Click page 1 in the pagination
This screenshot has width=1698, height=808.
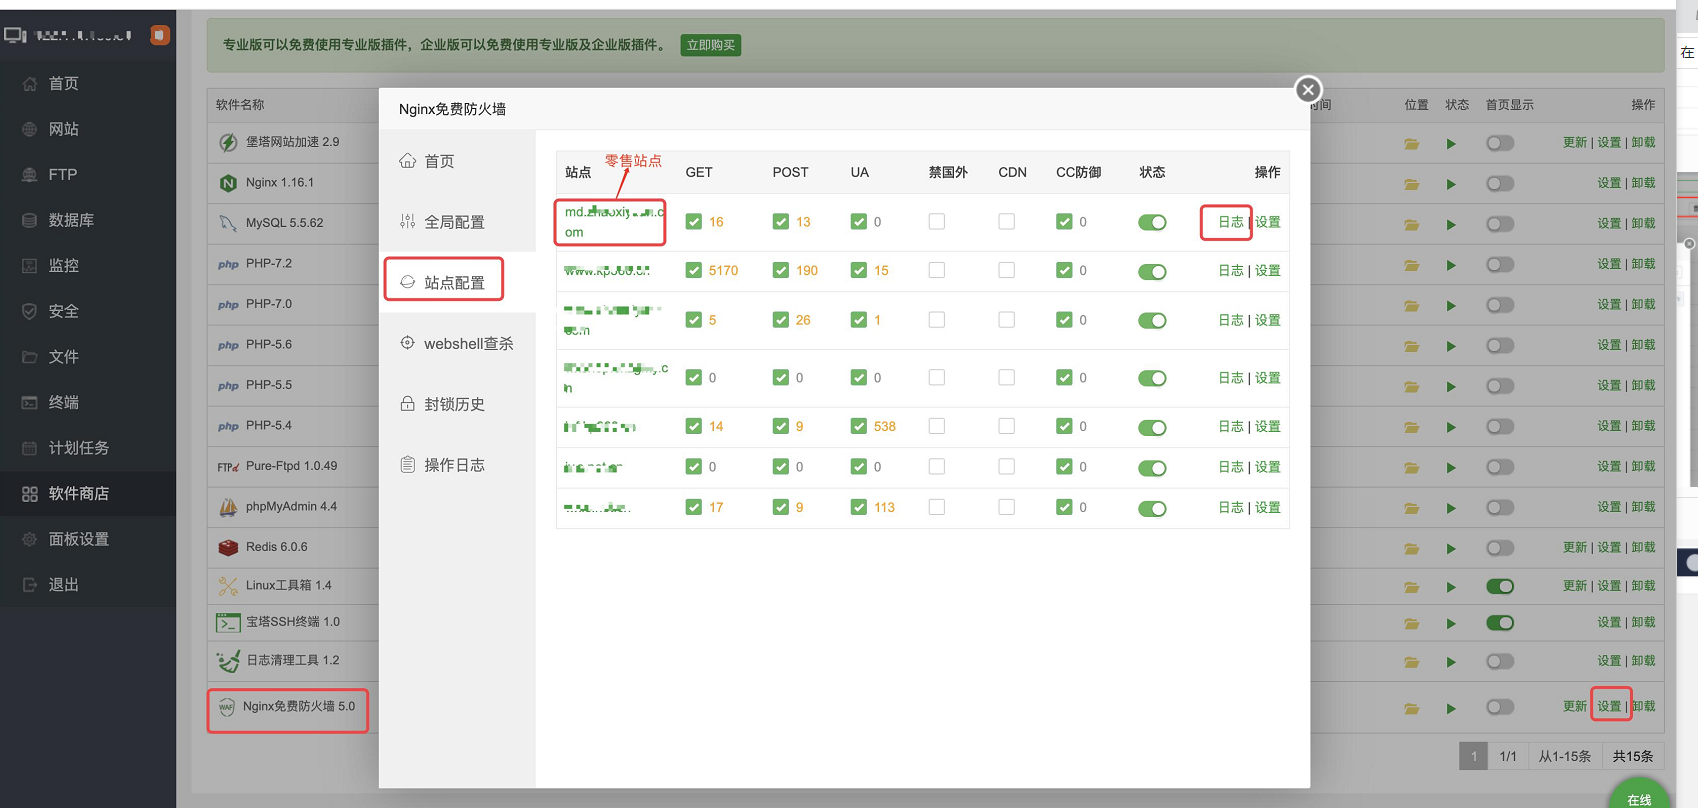(x=1473, y=756)
